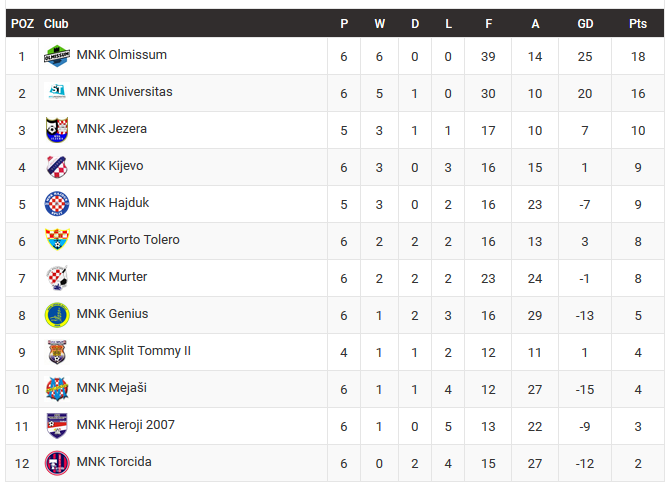Click the MNK Olmissum club logo
The width and height of the screenshot is (670, 487).
coord(57,56)
